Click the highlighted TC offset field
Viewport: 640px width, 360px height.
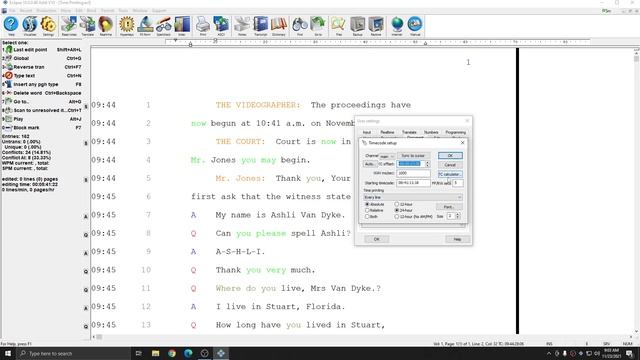pyautogui.click(x=411, y=164)
